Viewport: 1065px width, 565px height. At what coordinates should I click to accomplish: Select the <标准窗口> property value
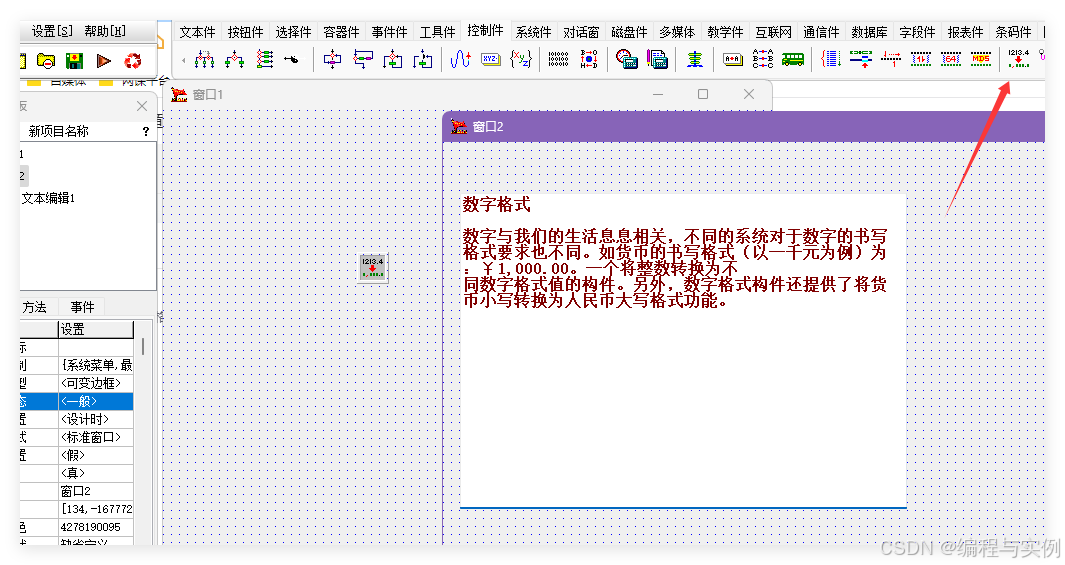[96, 437]
